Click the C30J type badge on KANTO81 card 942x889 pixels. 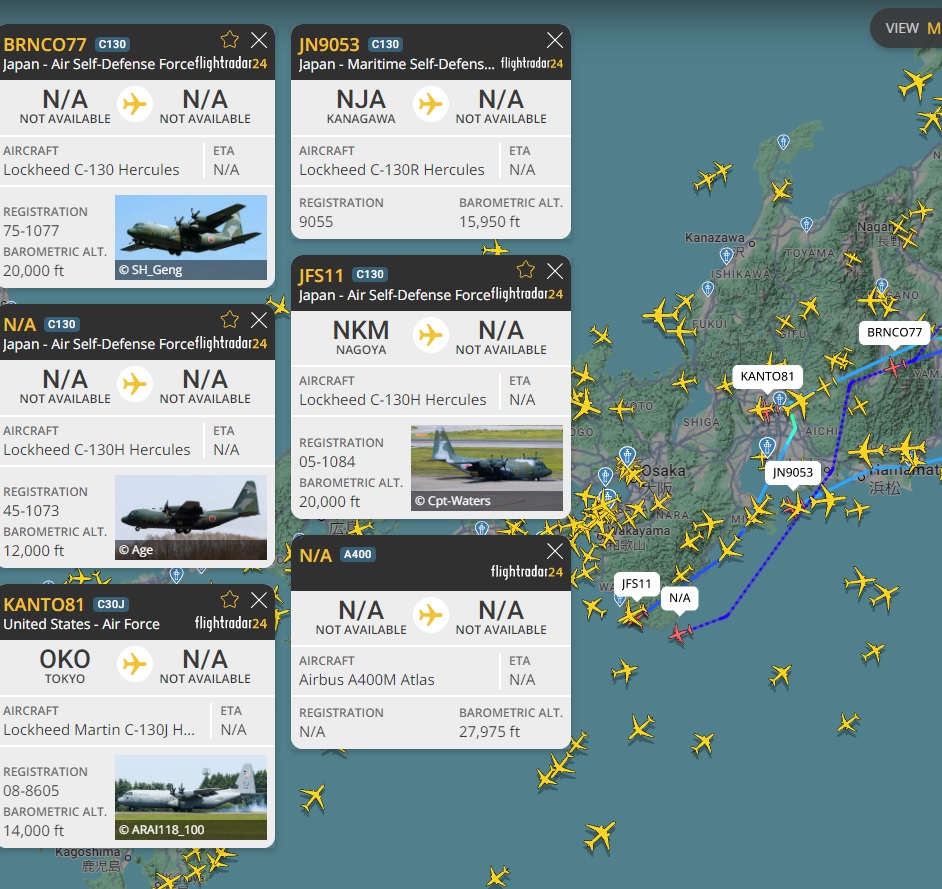click(x=111, y=604)
